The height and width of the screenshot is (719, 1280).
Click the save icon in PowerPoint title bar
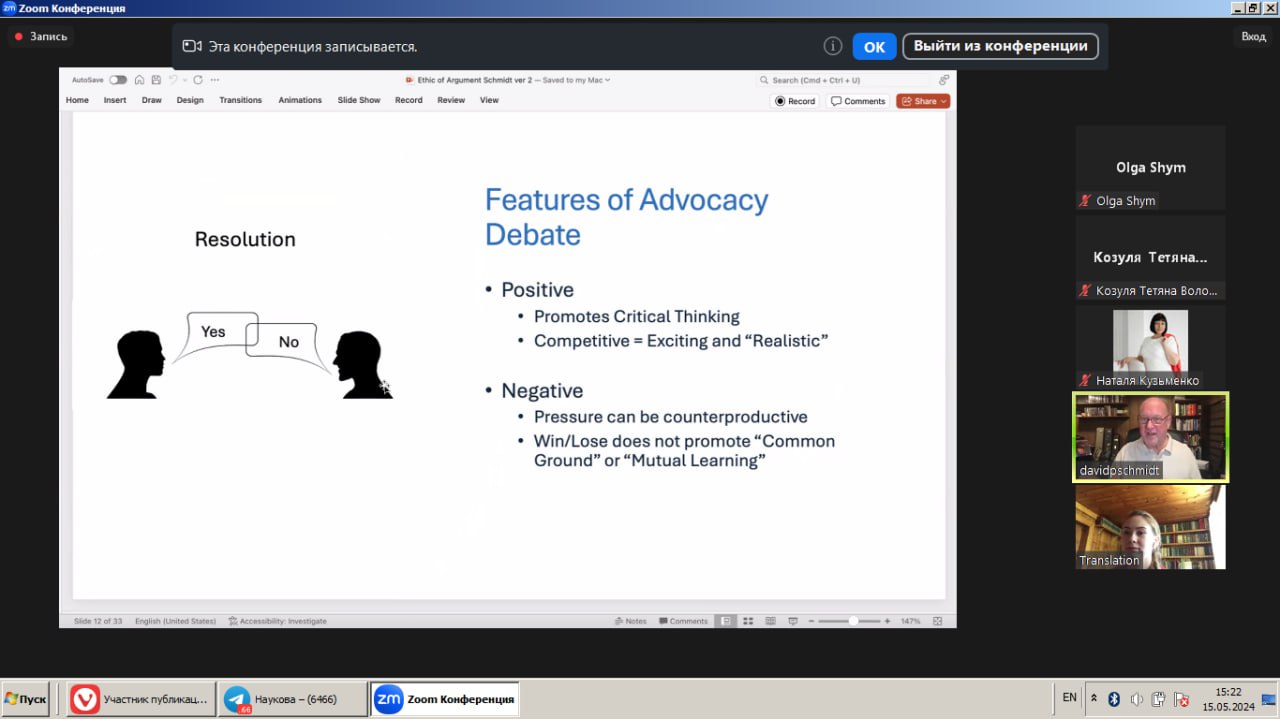155,80
